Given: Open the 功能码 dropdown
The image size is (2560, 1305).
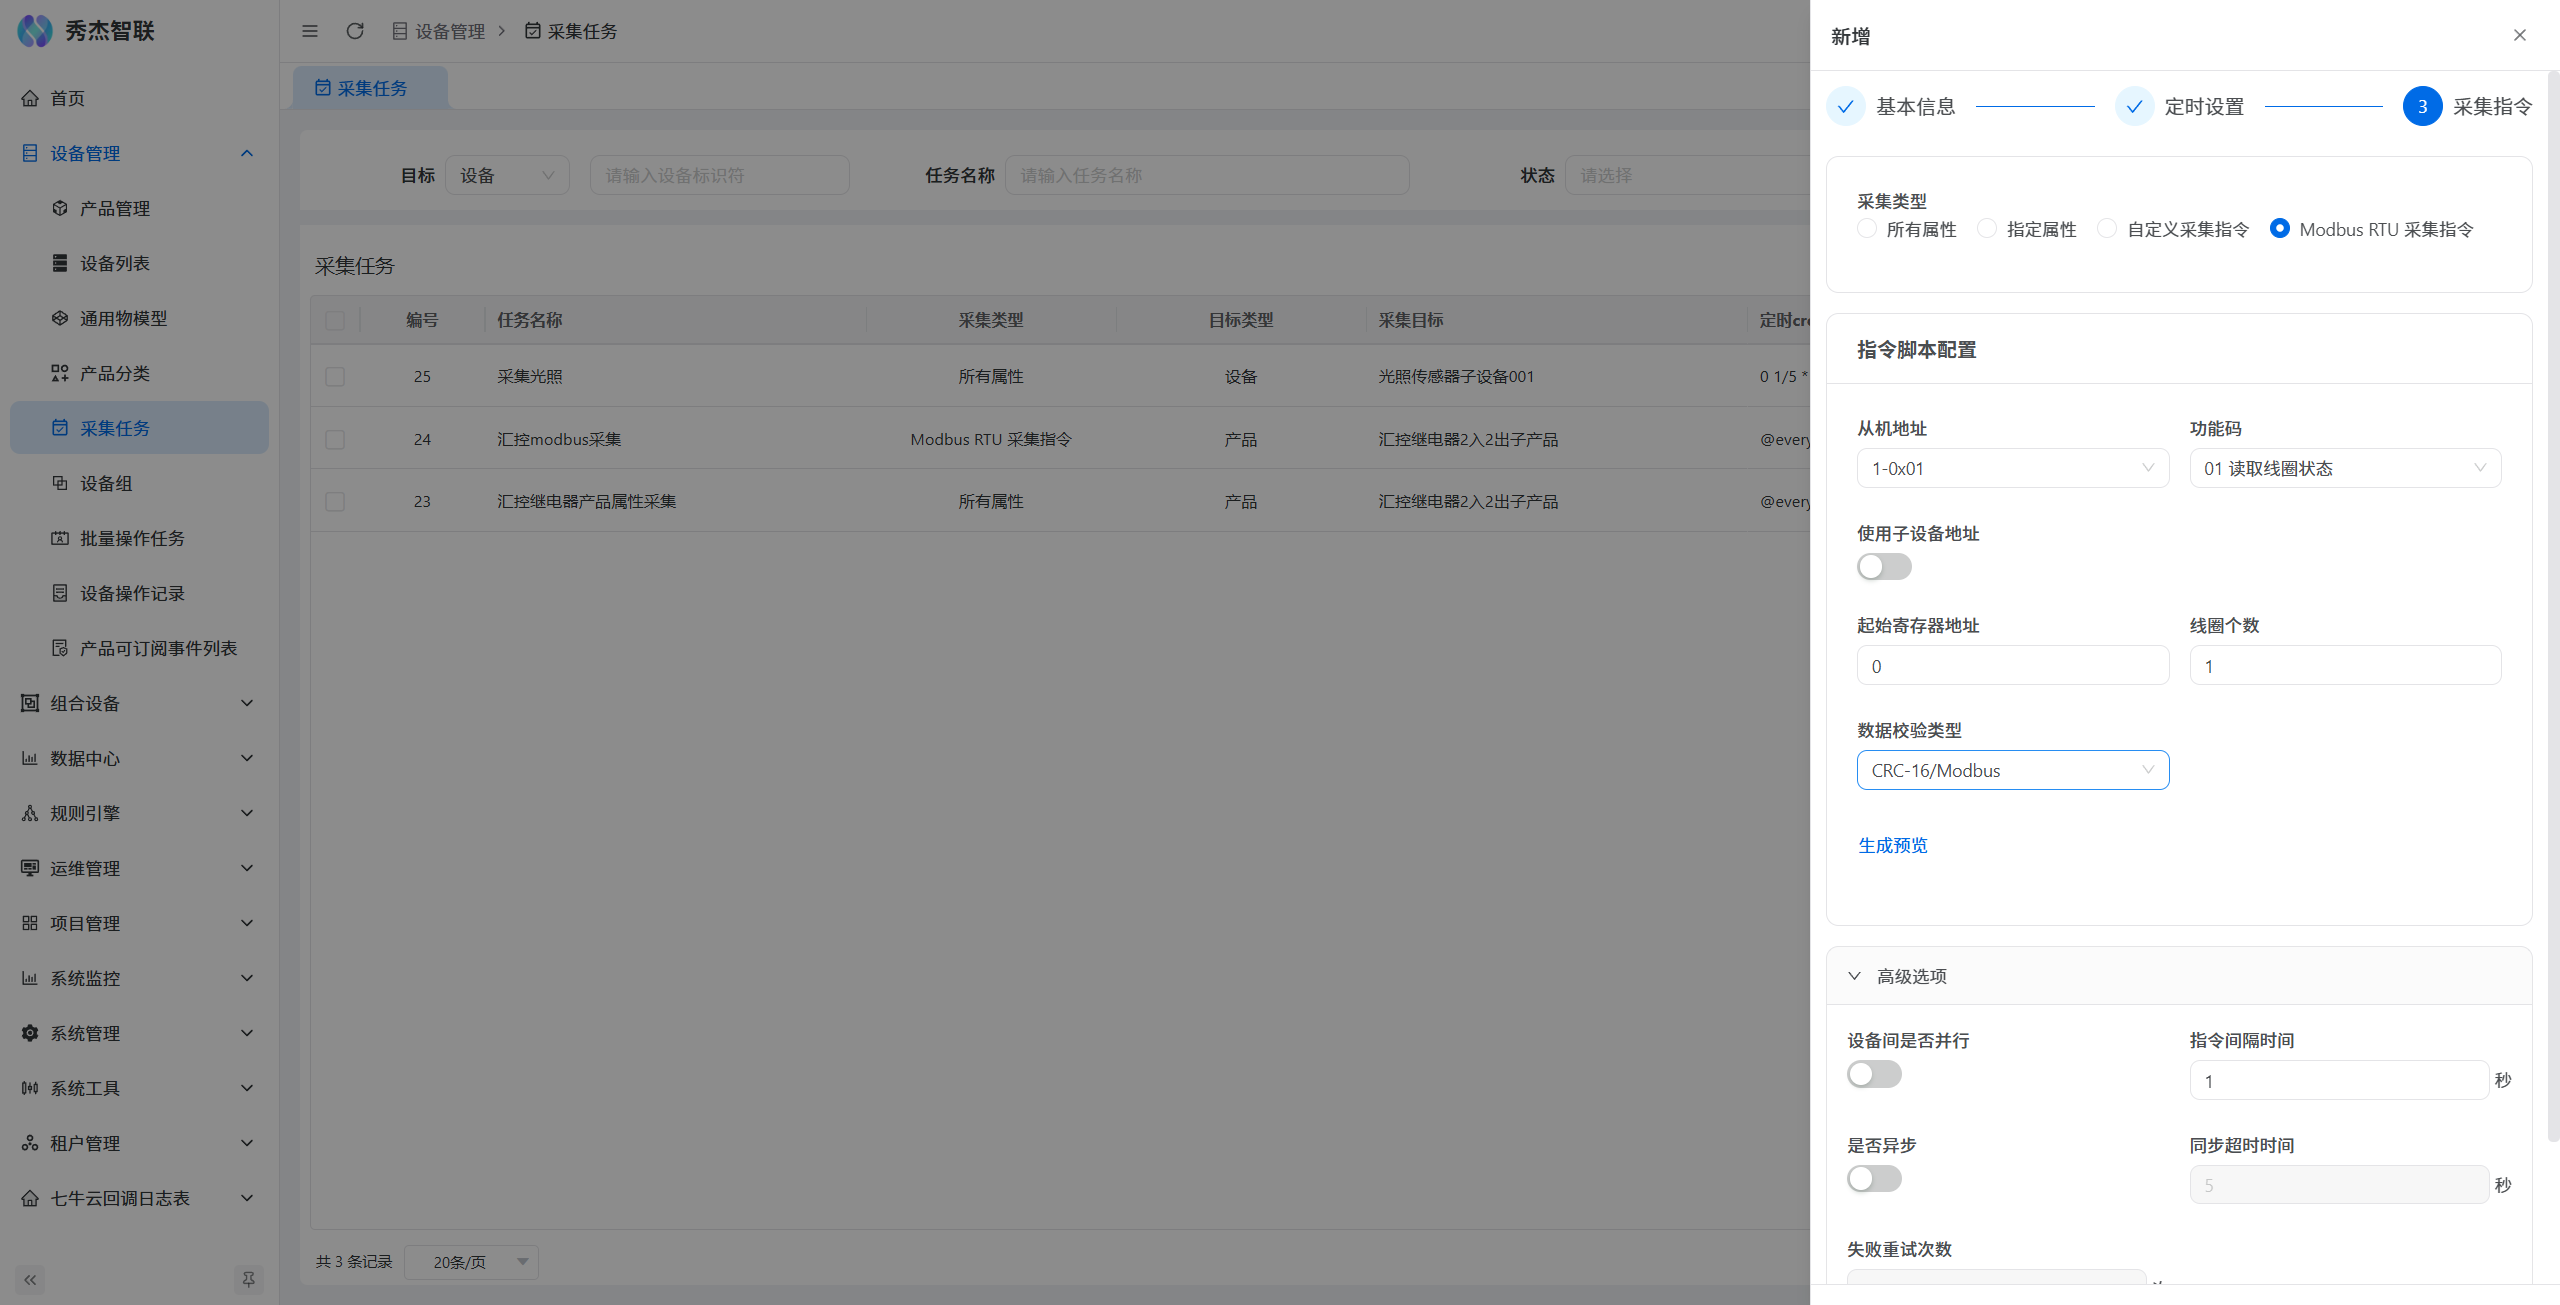Looking at the screenshot, I should point(2345,468).
